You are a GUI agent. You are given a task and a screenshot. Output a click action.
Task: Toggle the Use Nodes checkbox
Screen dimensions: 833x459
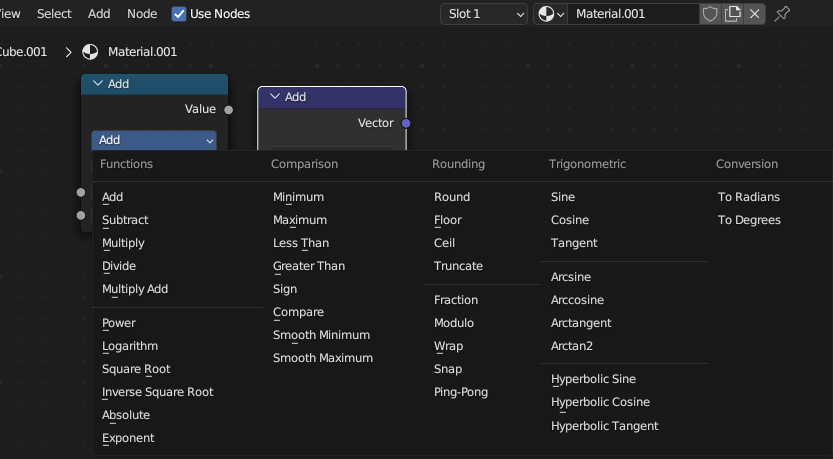179,14
